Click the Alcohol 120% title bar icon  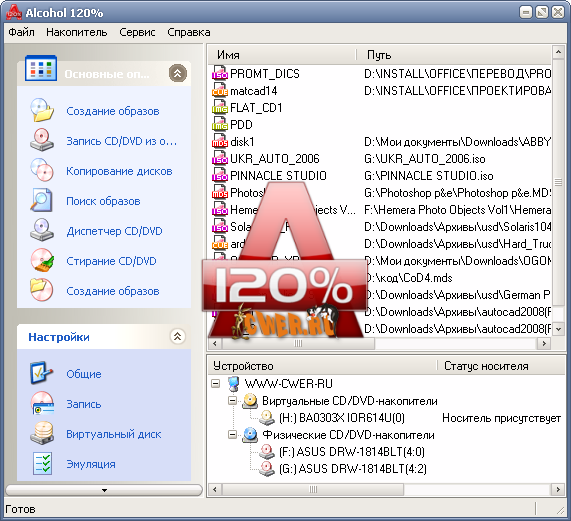[14, 12]
